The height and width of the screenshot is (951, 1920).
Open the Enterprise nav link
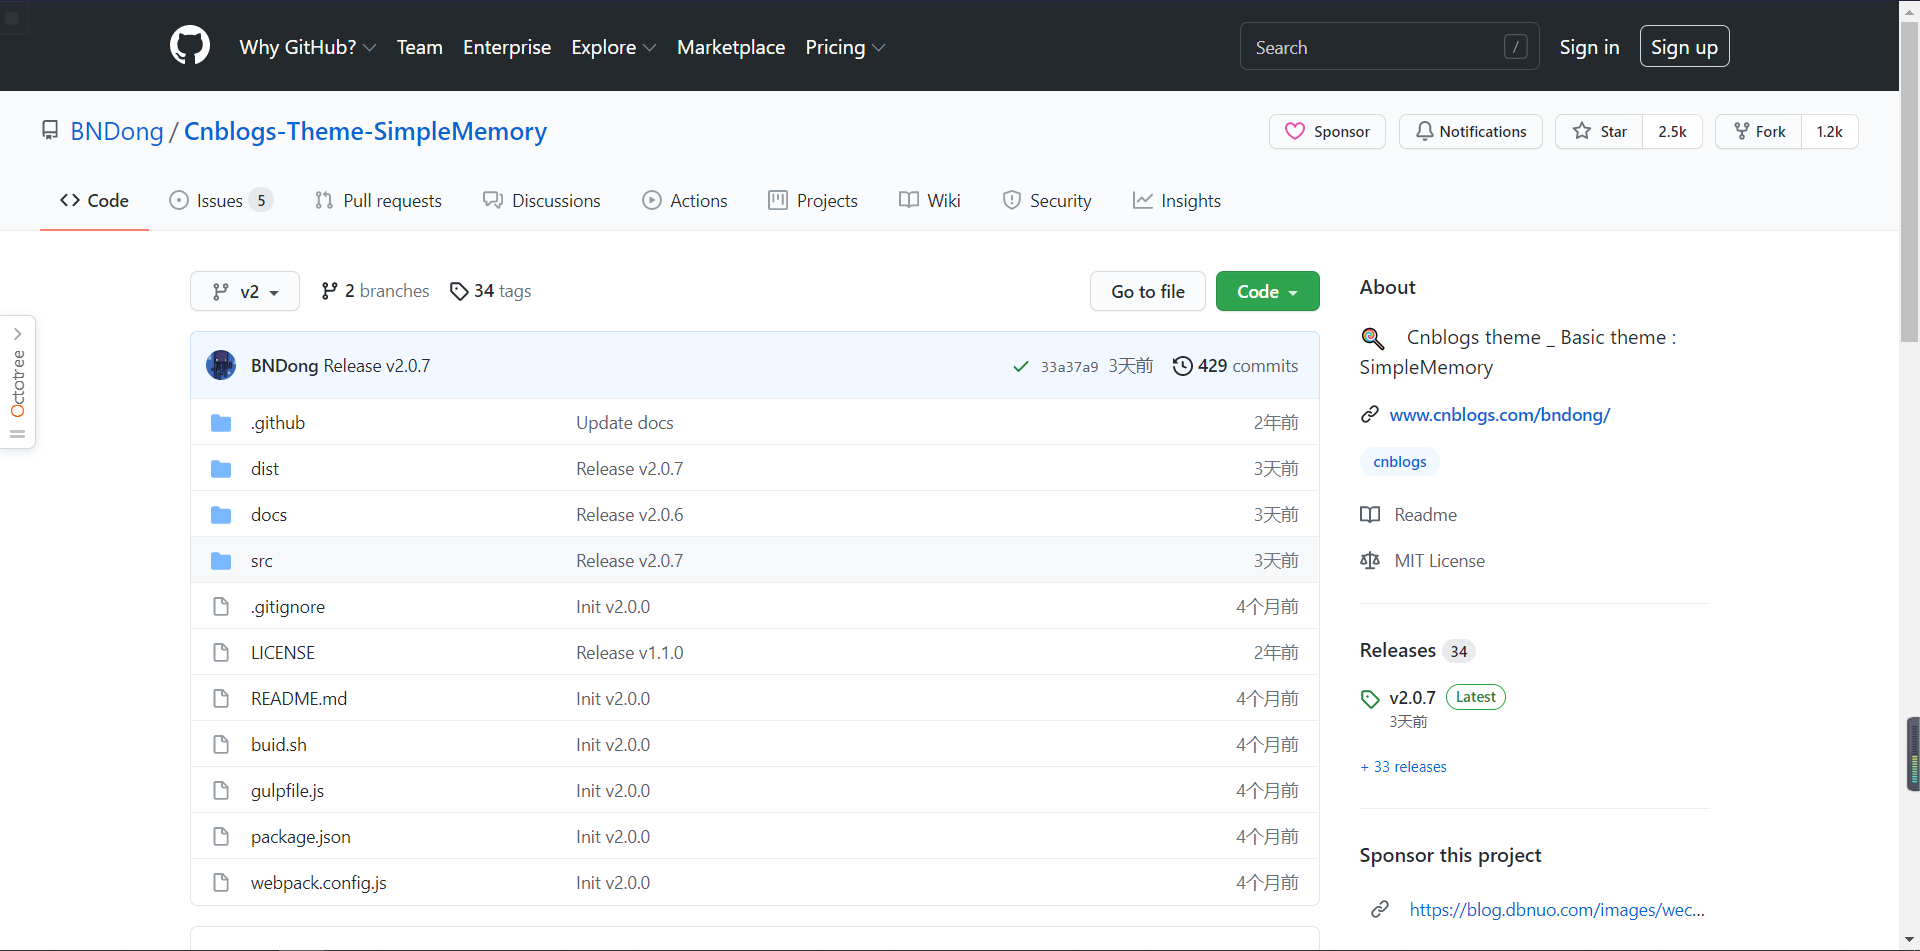click(x=507, y=47)
